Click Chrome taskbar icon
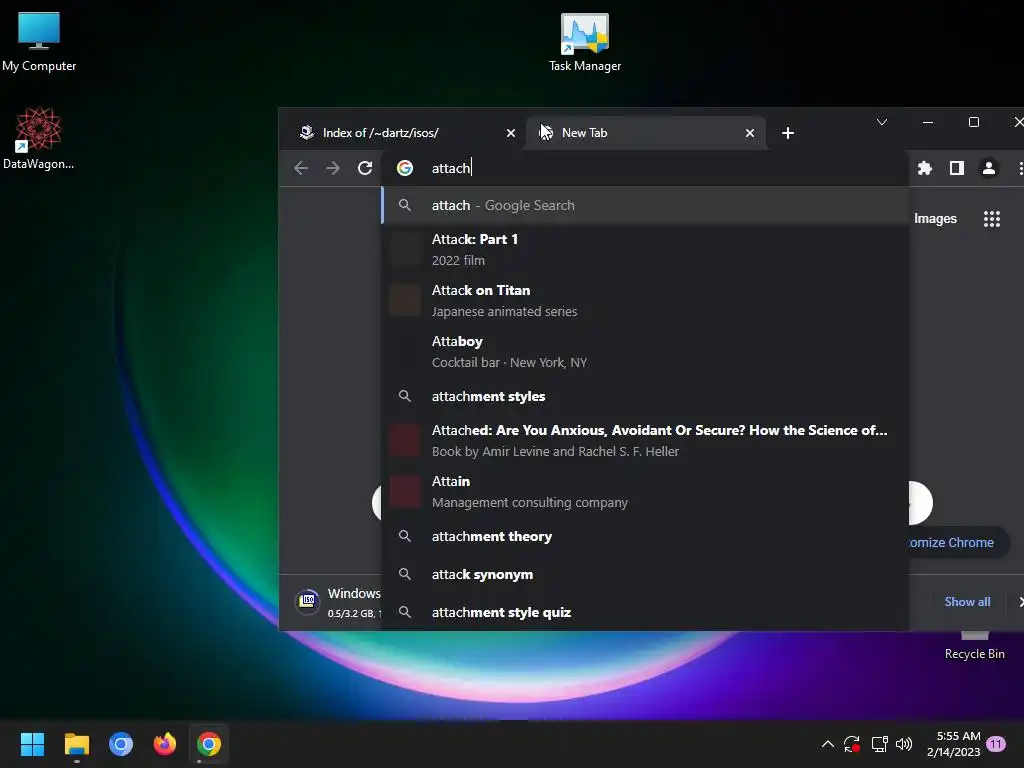The width and height of the screenshot is (1024, 768). click(209, 744)
